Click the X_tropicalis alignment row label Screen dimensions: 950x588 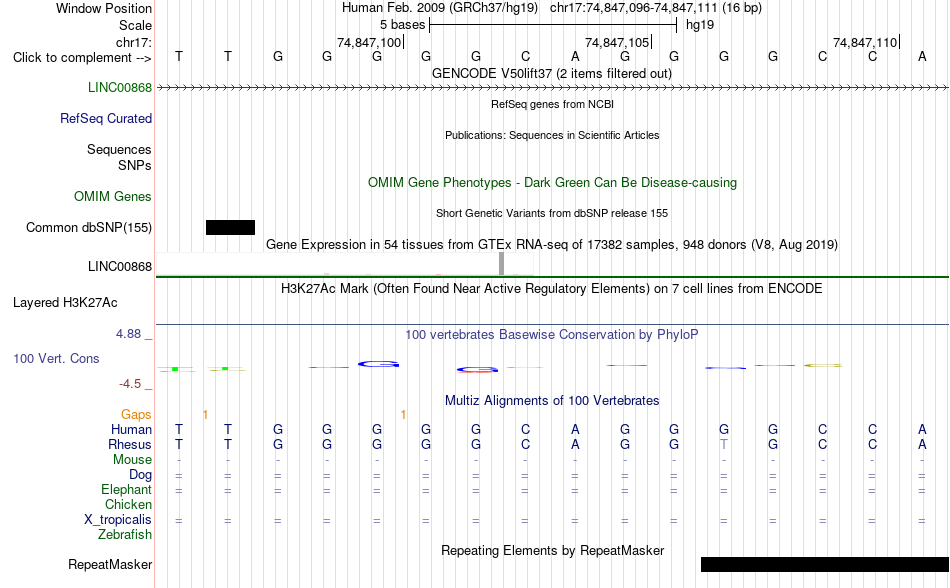[x=118, y=520]
